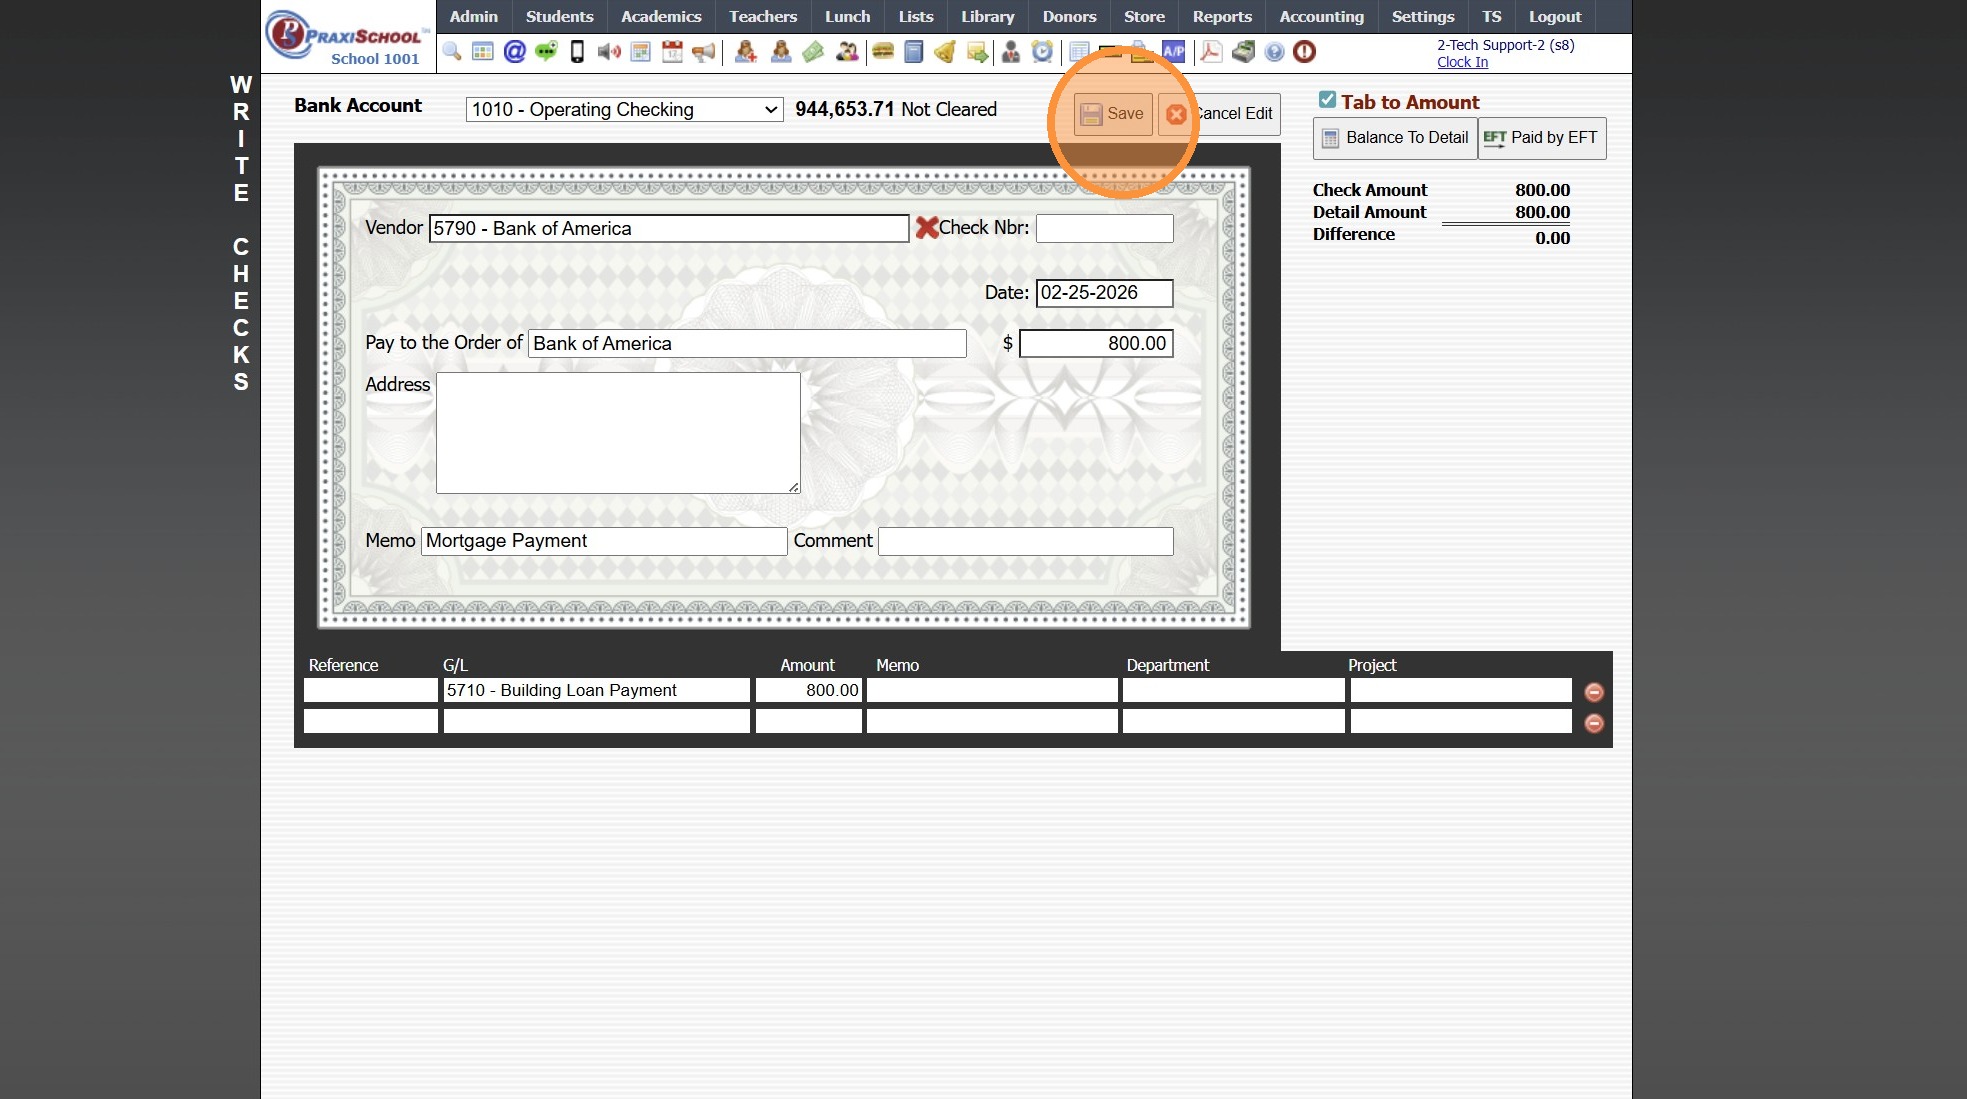Open the alarm clock icon
Screen dimensions: 1967x1099
pyautogui.click(x=1042, y=52)
